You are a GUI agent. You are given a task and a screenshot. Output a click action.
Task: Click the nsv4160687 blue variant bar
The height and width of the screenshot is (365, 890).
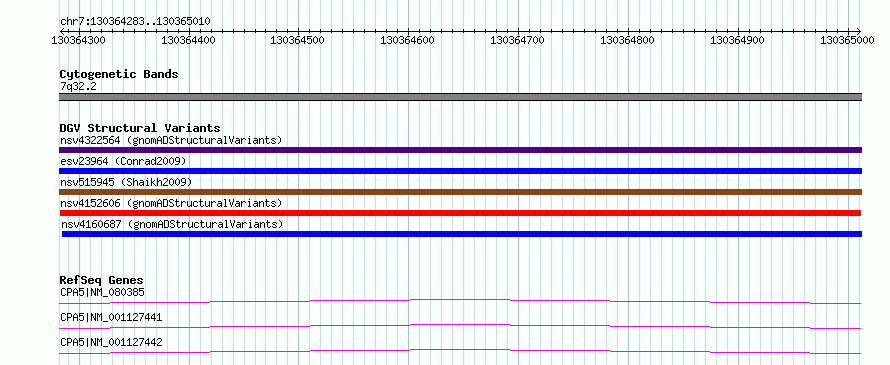(461, 234)
